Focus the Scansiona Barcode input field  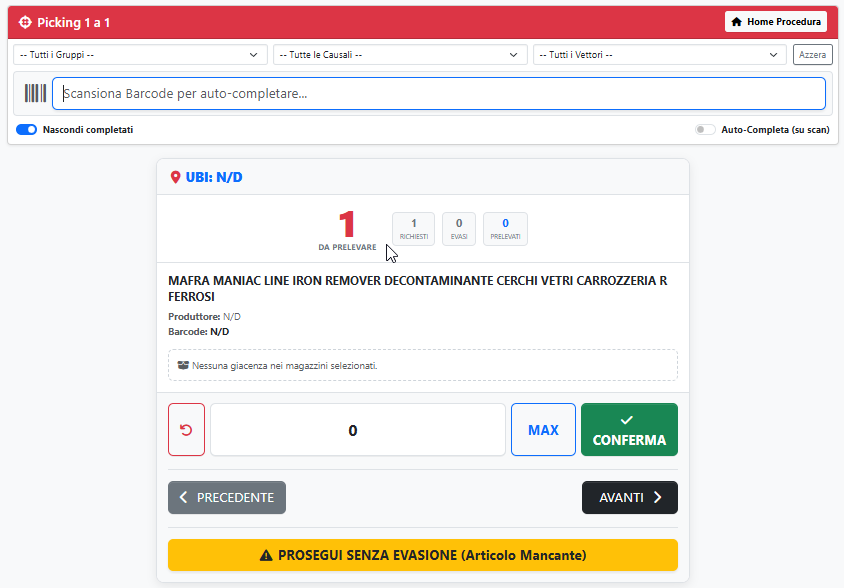click(438, 94)
